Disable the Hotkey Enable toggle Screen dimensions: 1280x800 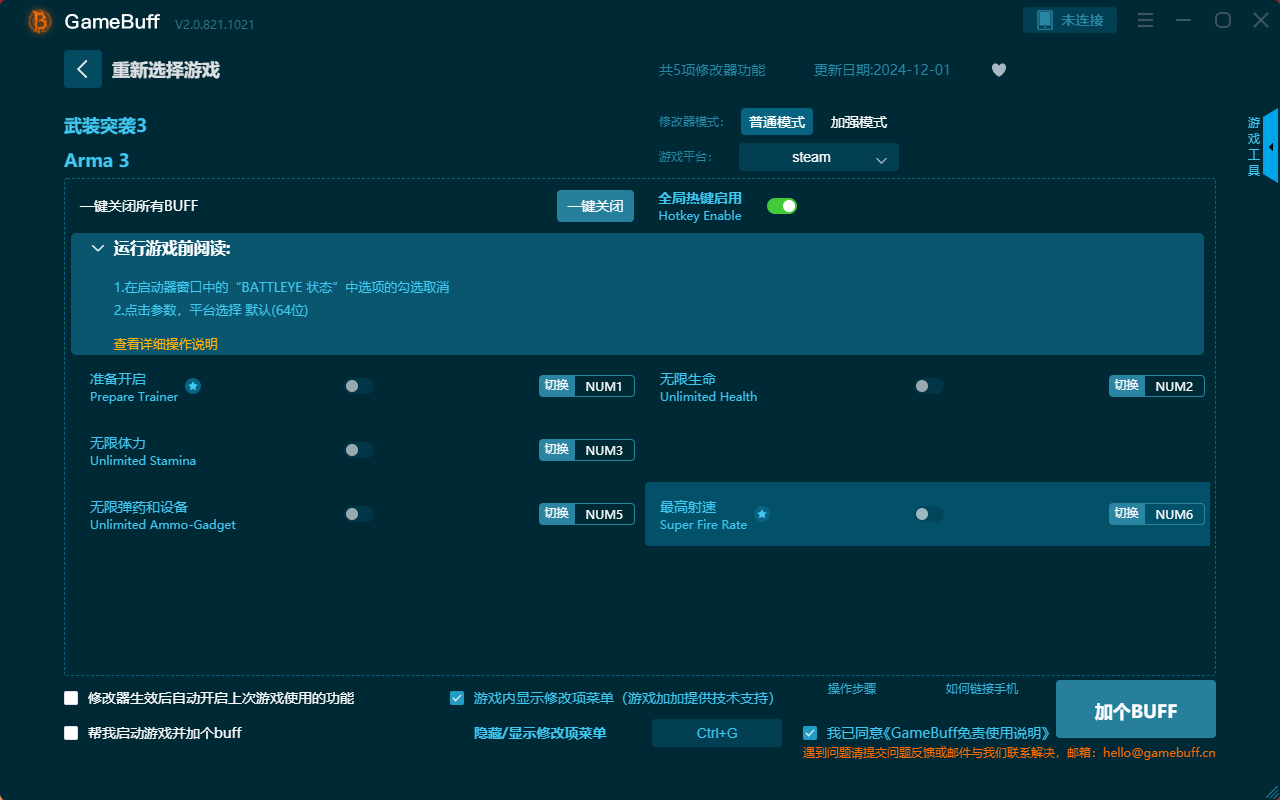tap(782, 205)
